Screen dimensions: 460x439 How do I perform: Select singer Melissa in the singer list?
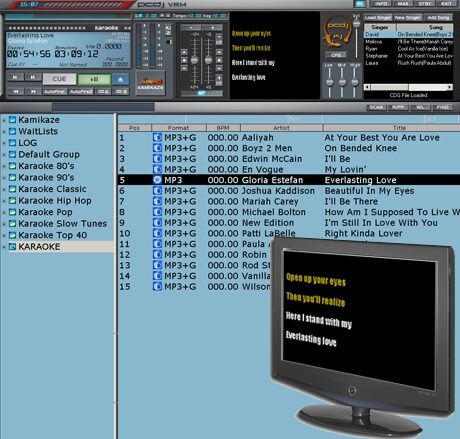pyautogui.click(x=408, y=42)
